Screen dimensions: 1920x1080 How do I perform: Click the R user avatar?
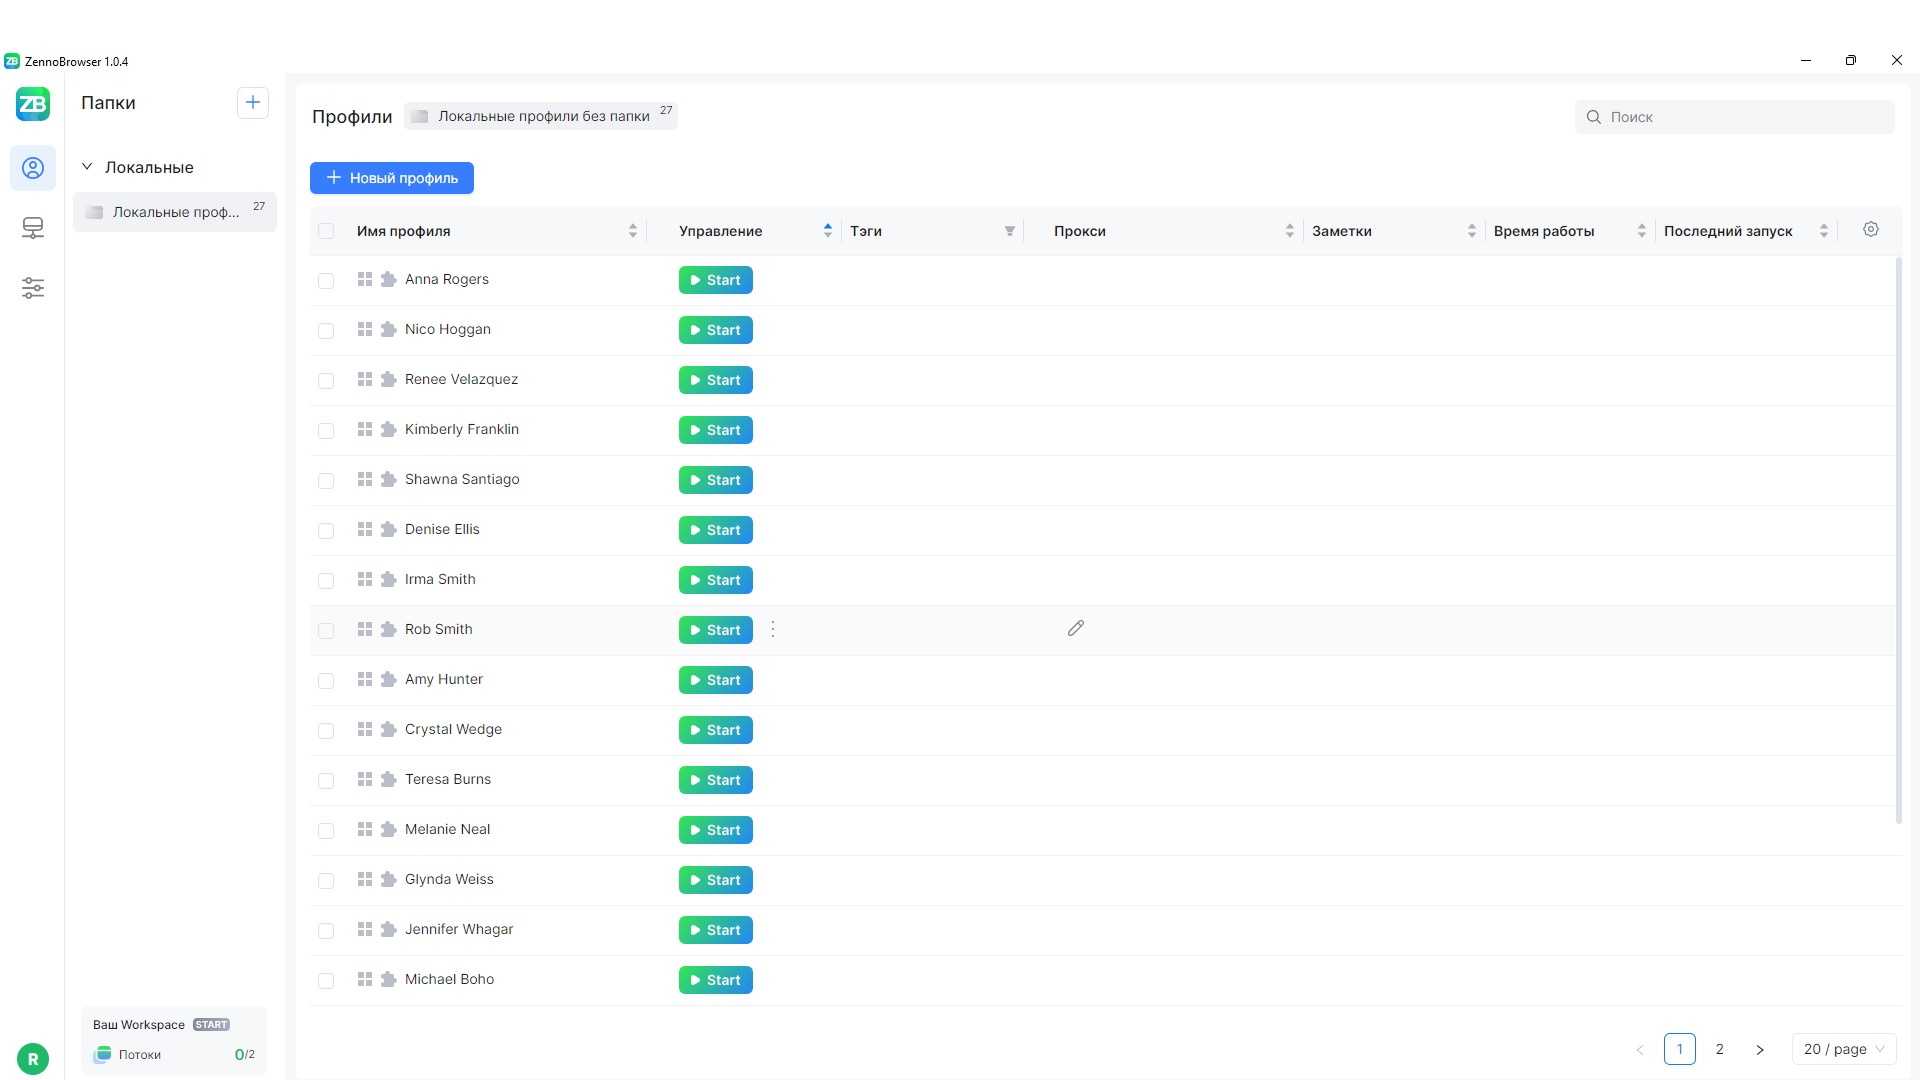[33, 1058]
